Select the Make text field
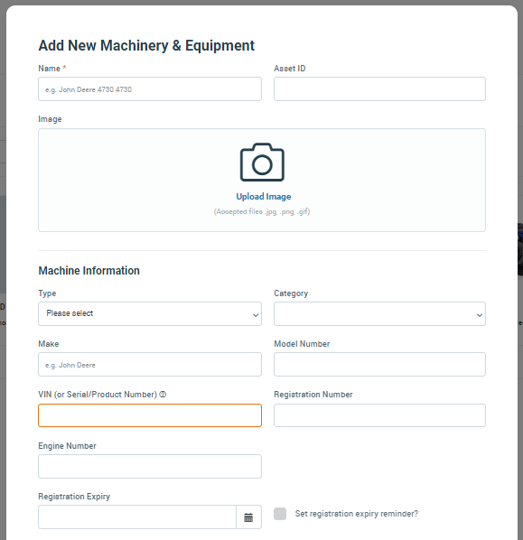Viewport: 523px width, 540px height. [150, 364]
